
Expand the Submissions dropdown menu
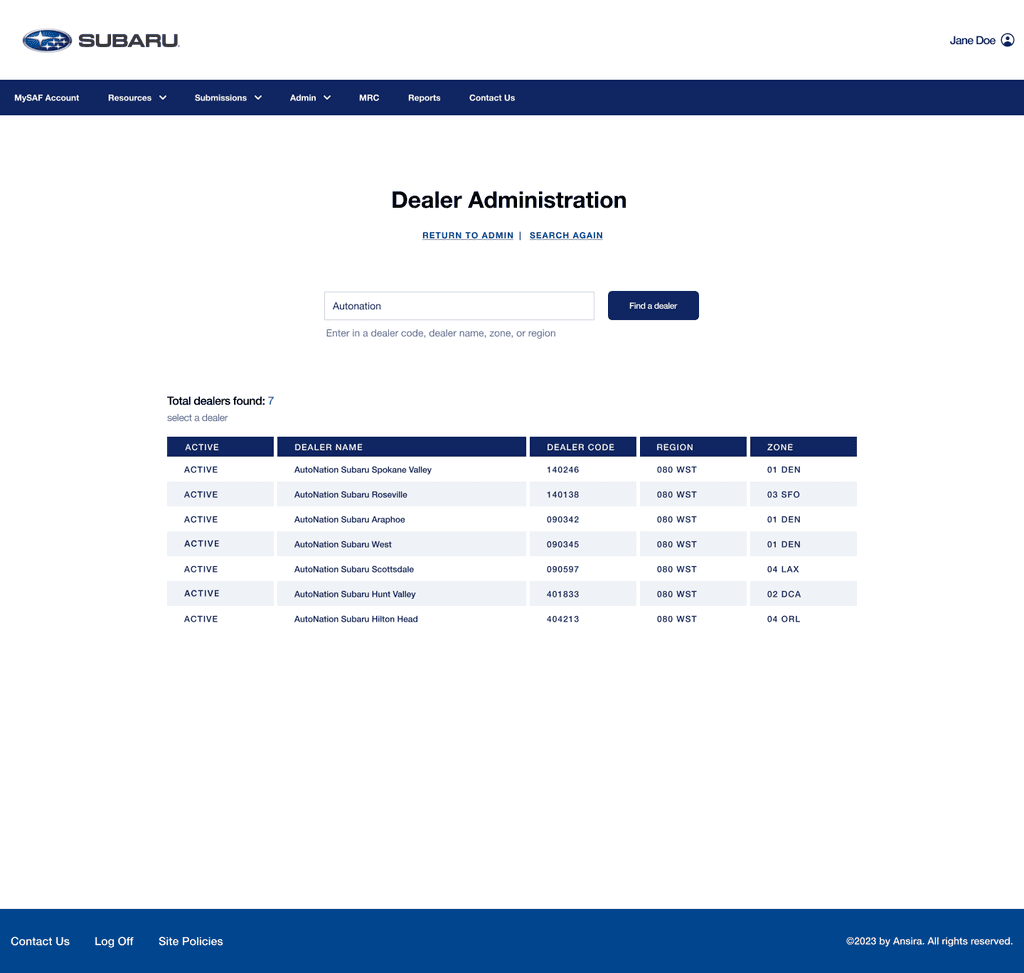tap(228, 98)
